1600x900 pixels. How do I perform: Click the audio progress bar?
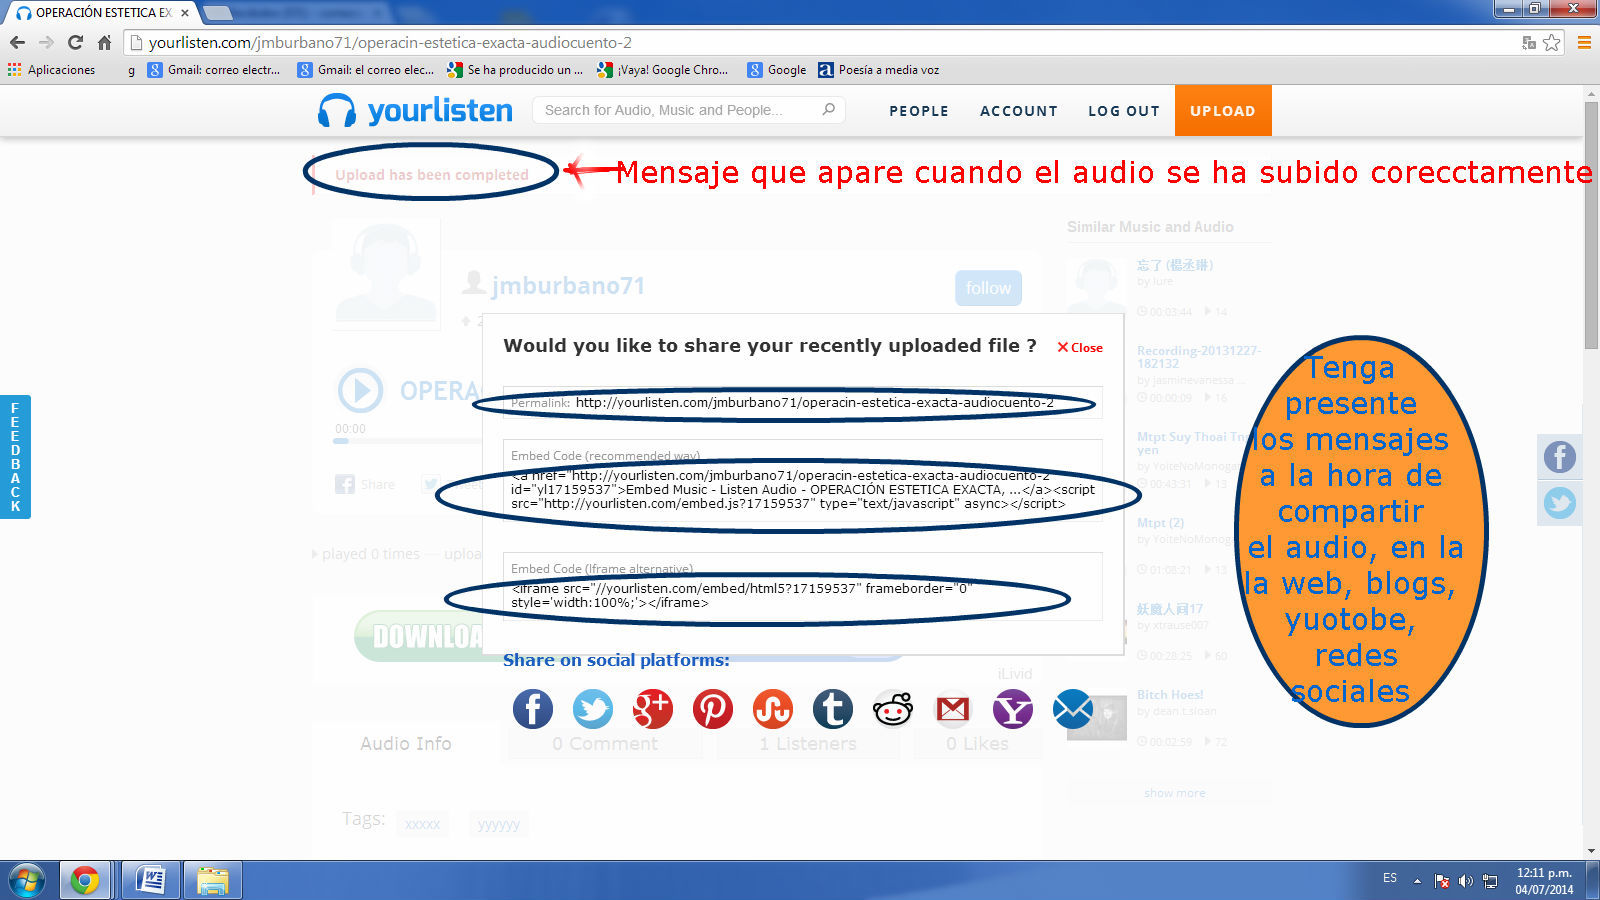click(409, 440)
